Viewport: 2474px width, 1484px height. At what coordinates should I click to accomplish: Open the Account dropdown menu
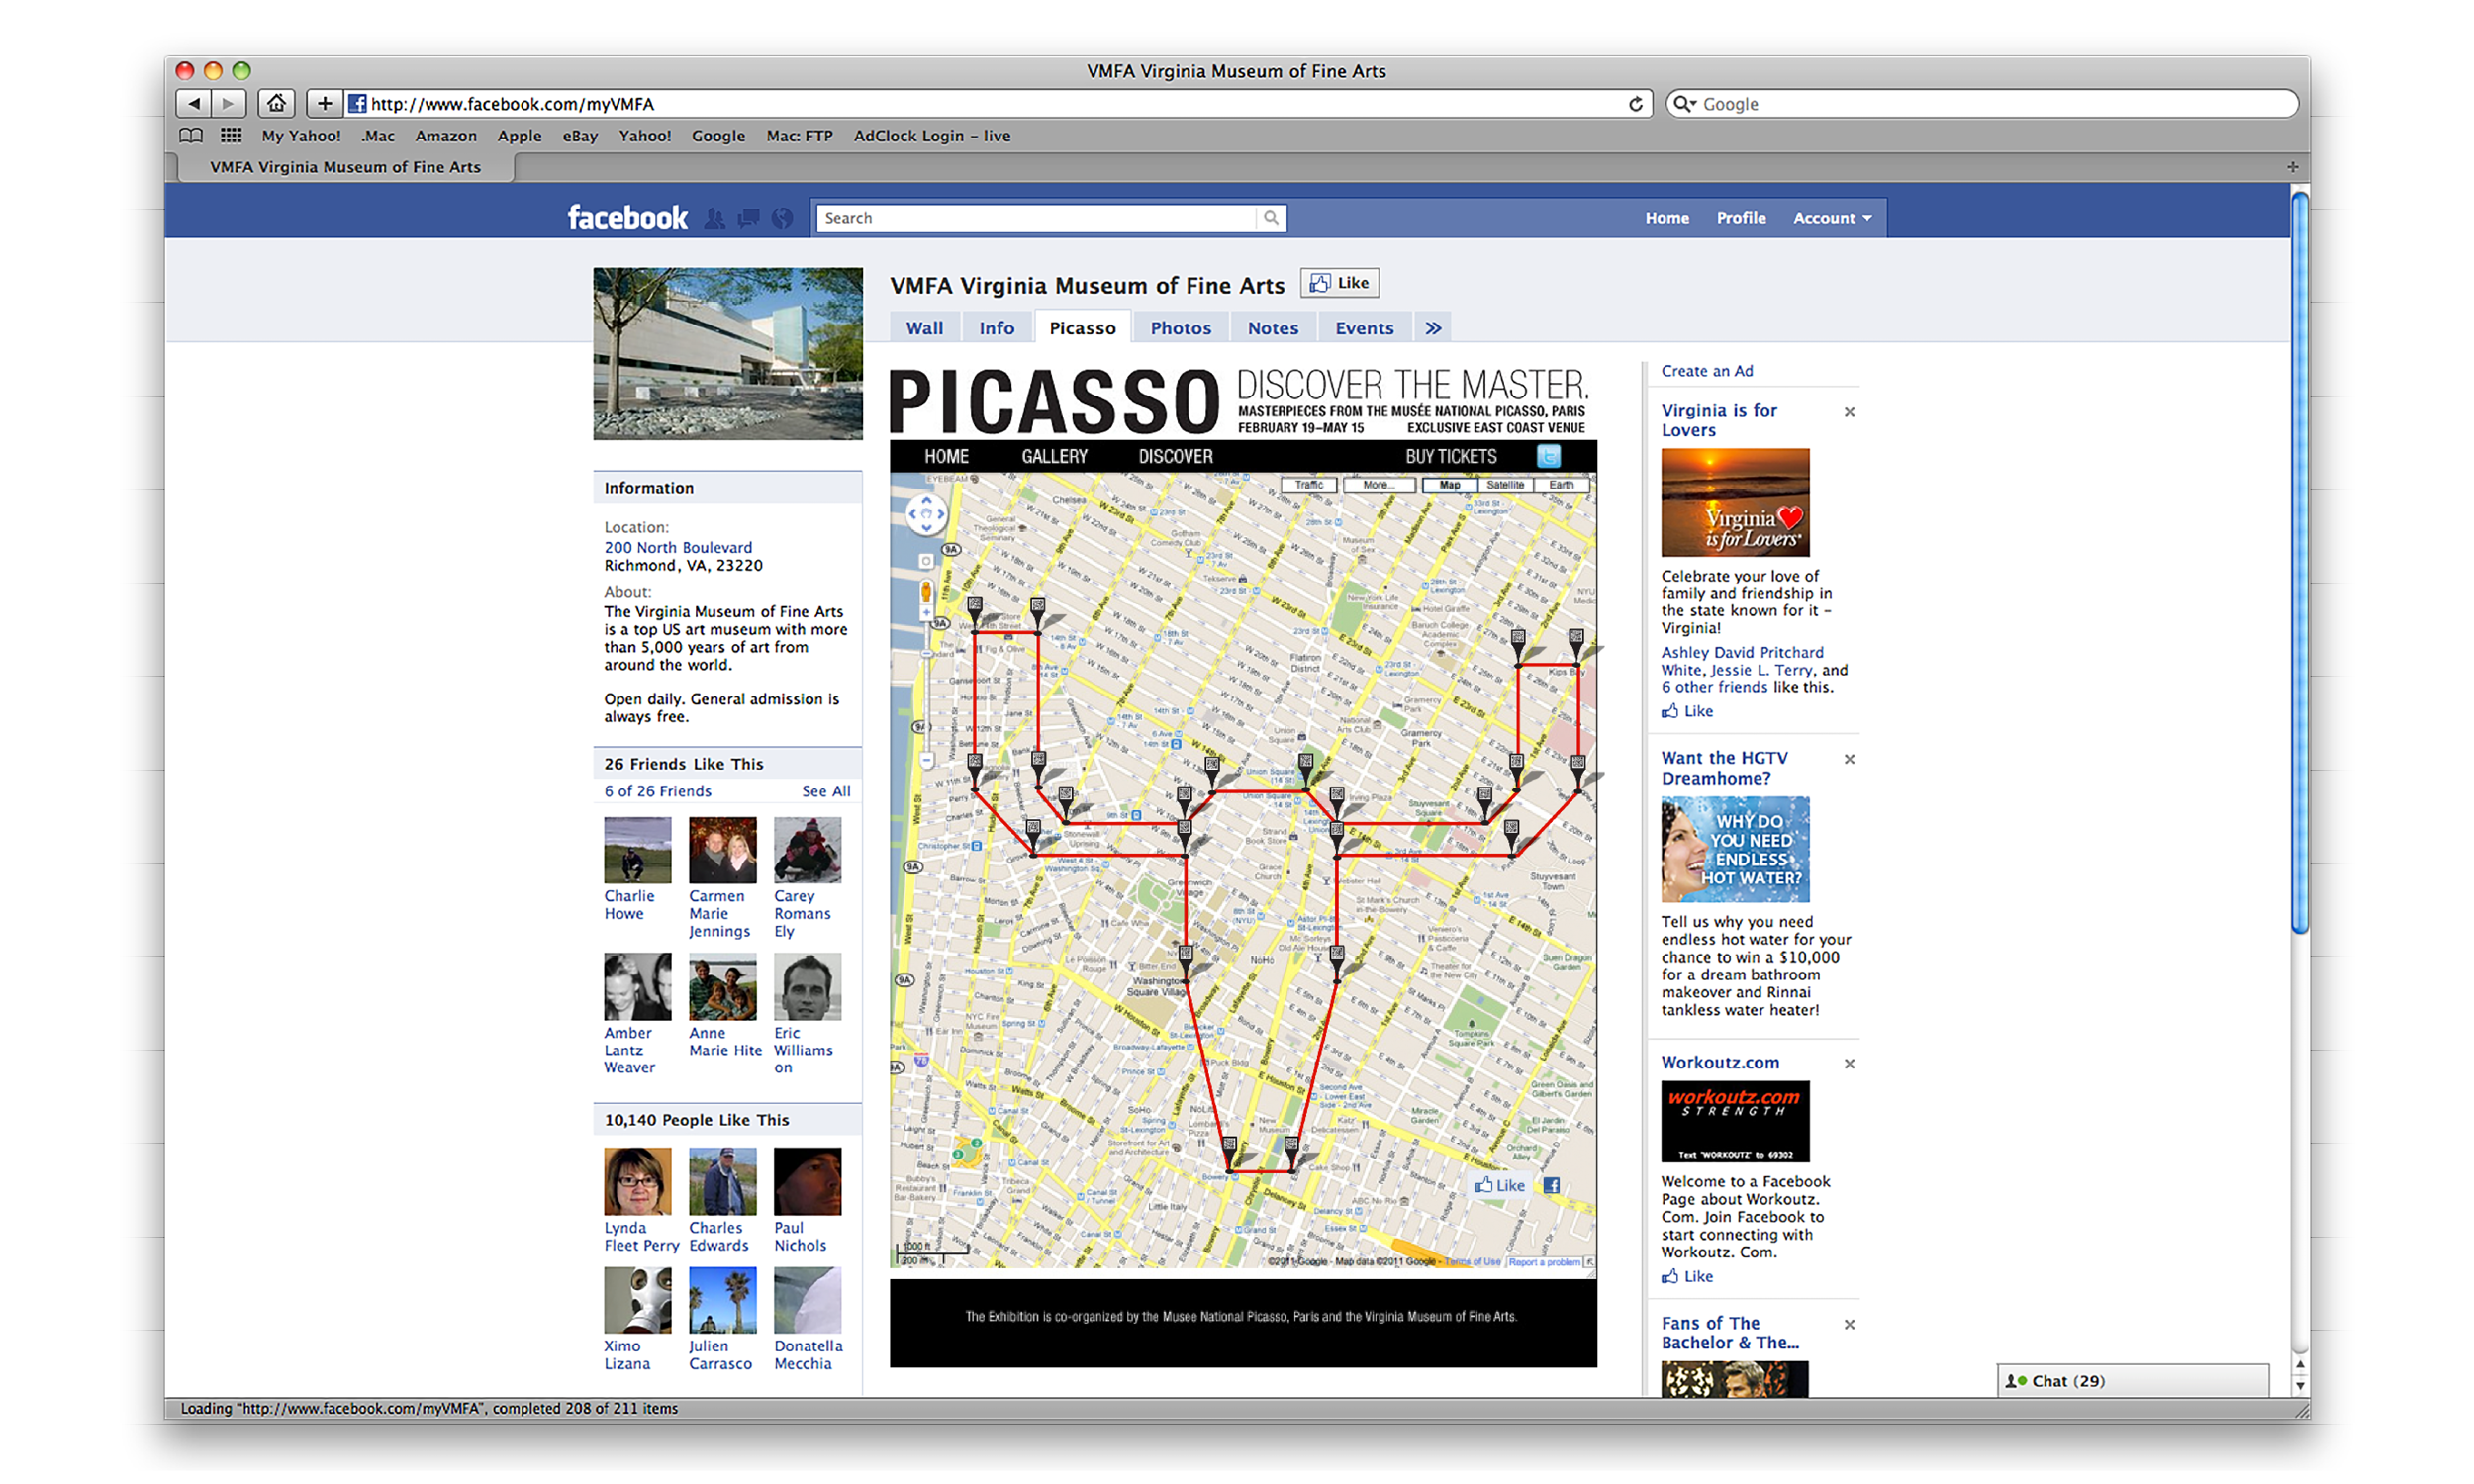1831,218
